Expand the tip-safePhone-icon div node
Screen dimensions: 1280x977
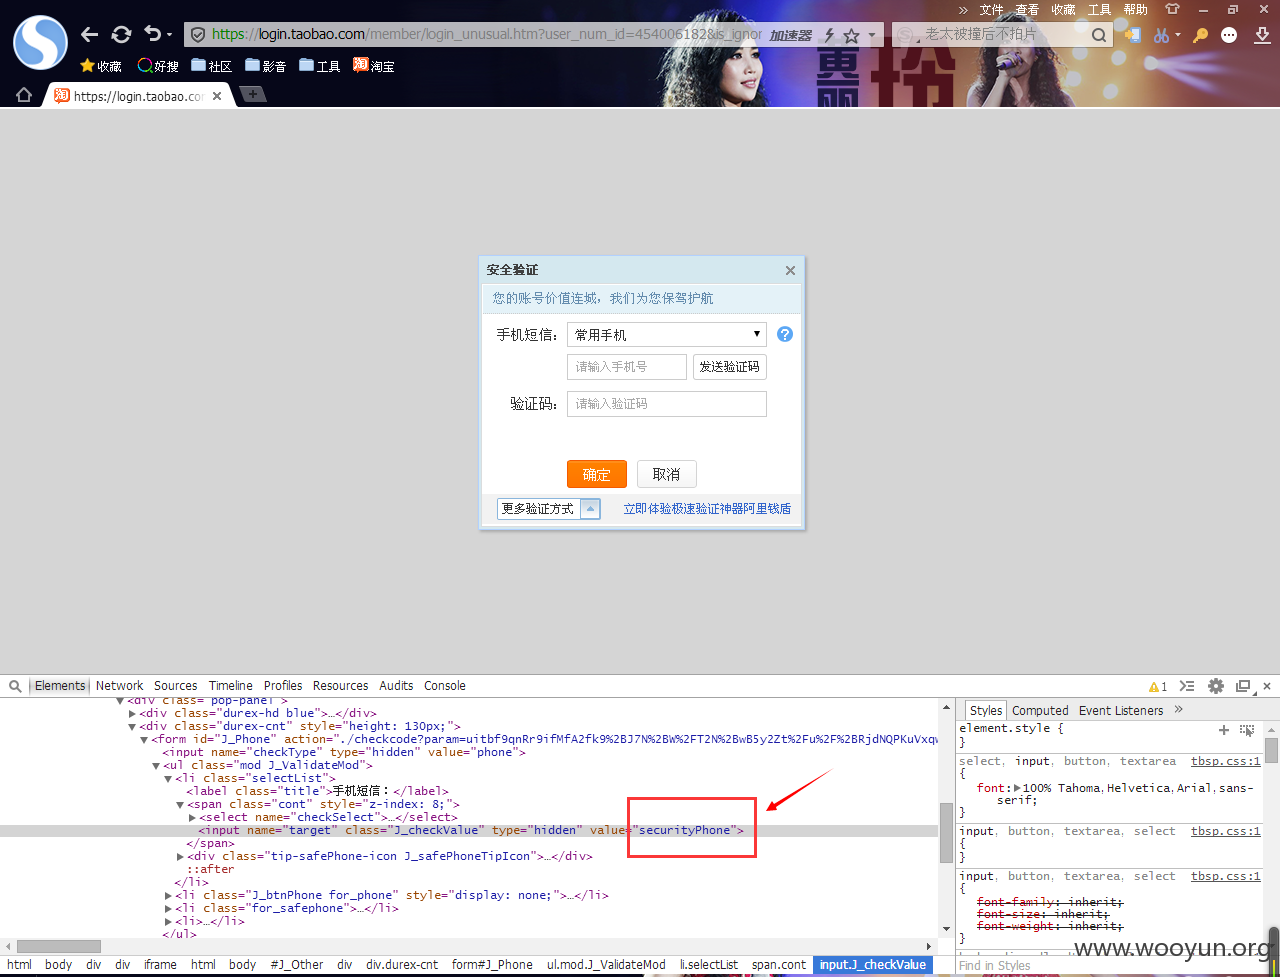click(181, 857)
